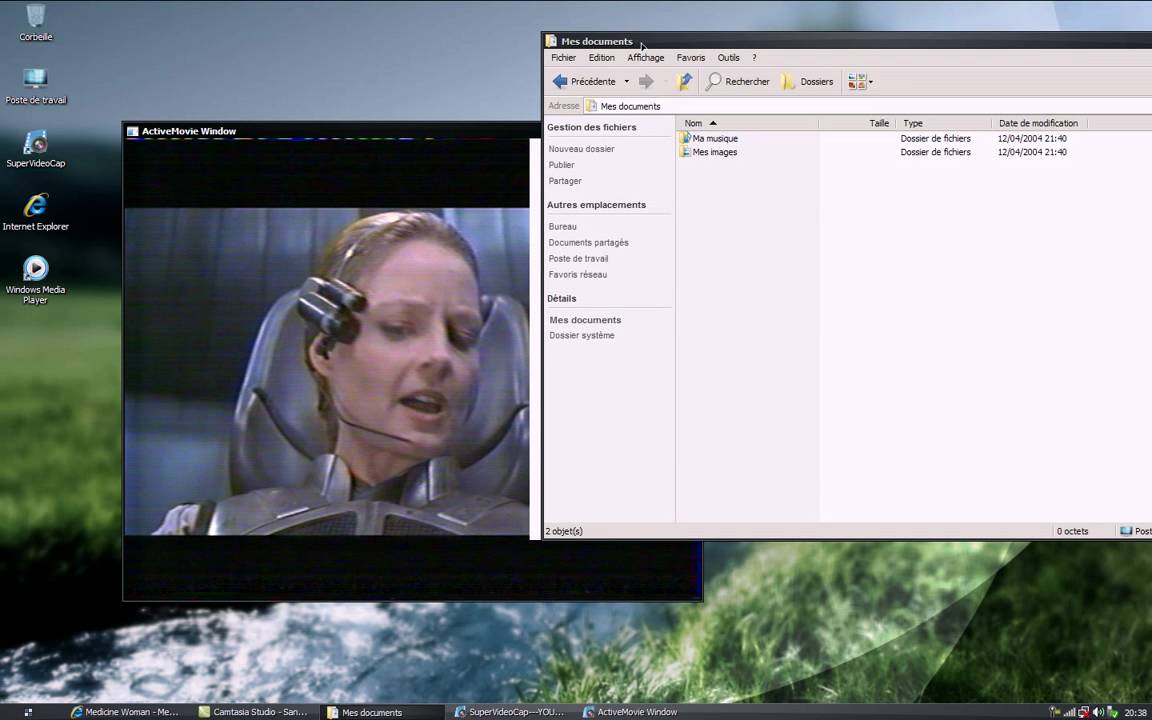Go up one folder level icon
This screenshot has width=1152, height=720.
coord(684,82)
